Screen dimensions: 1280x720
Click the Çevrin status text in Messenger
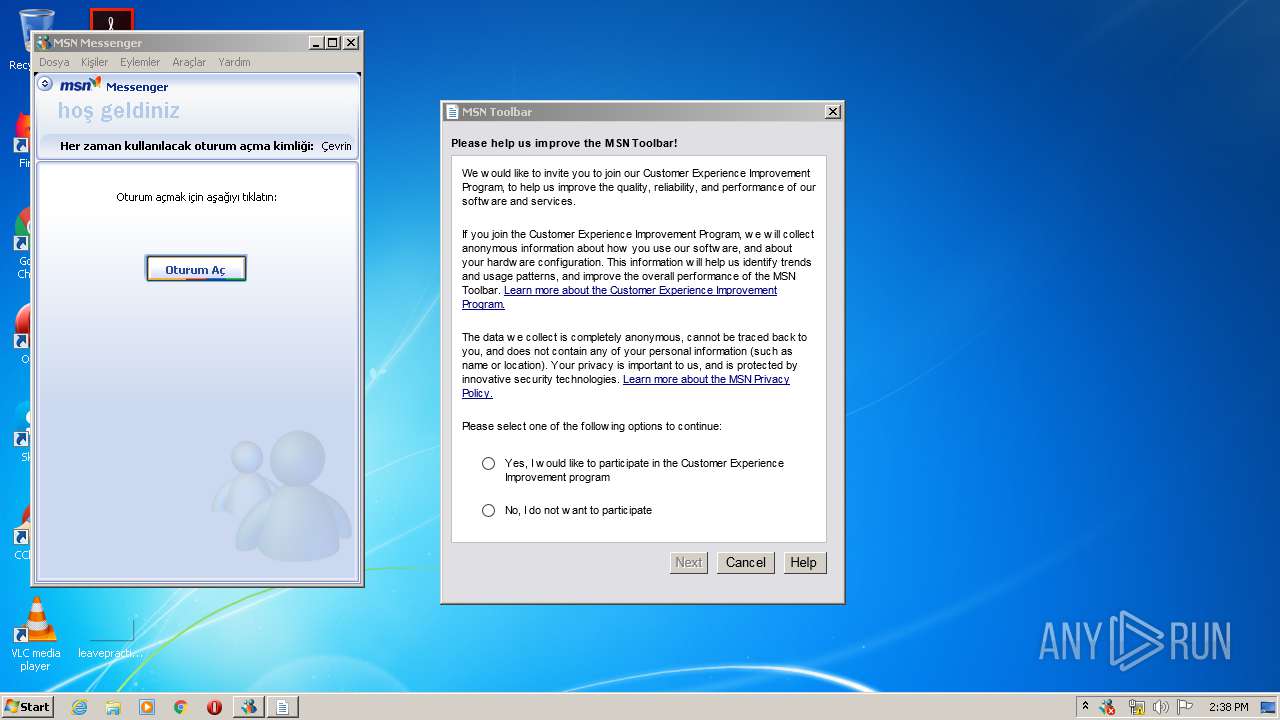[x=336, y=146]
